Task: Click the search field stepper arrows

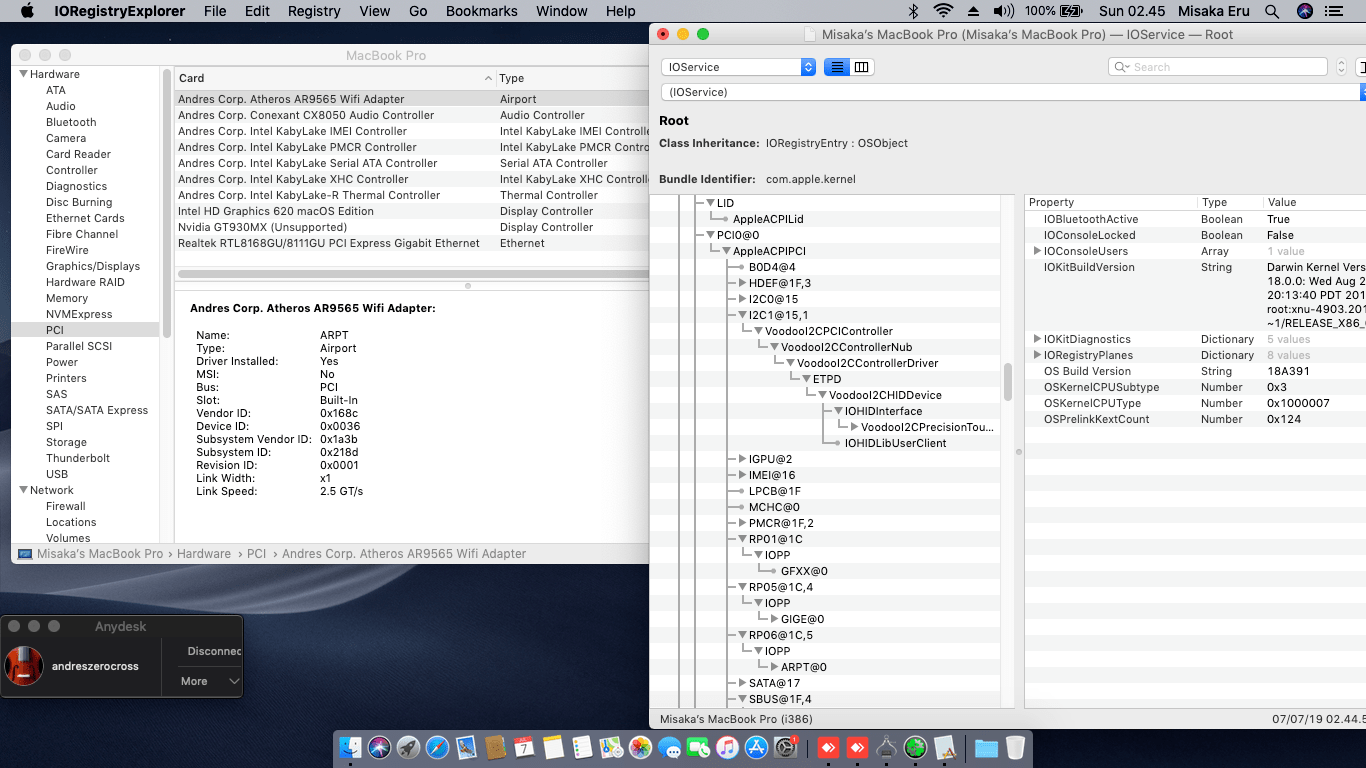Action: [x=1341, y=67]
